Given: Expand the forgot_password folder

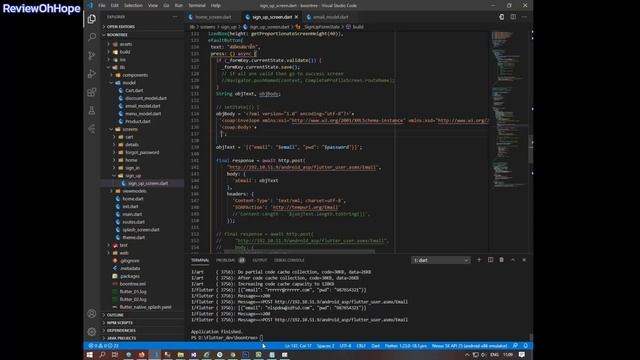Looking at the screenshot, I should coord(142,152).
